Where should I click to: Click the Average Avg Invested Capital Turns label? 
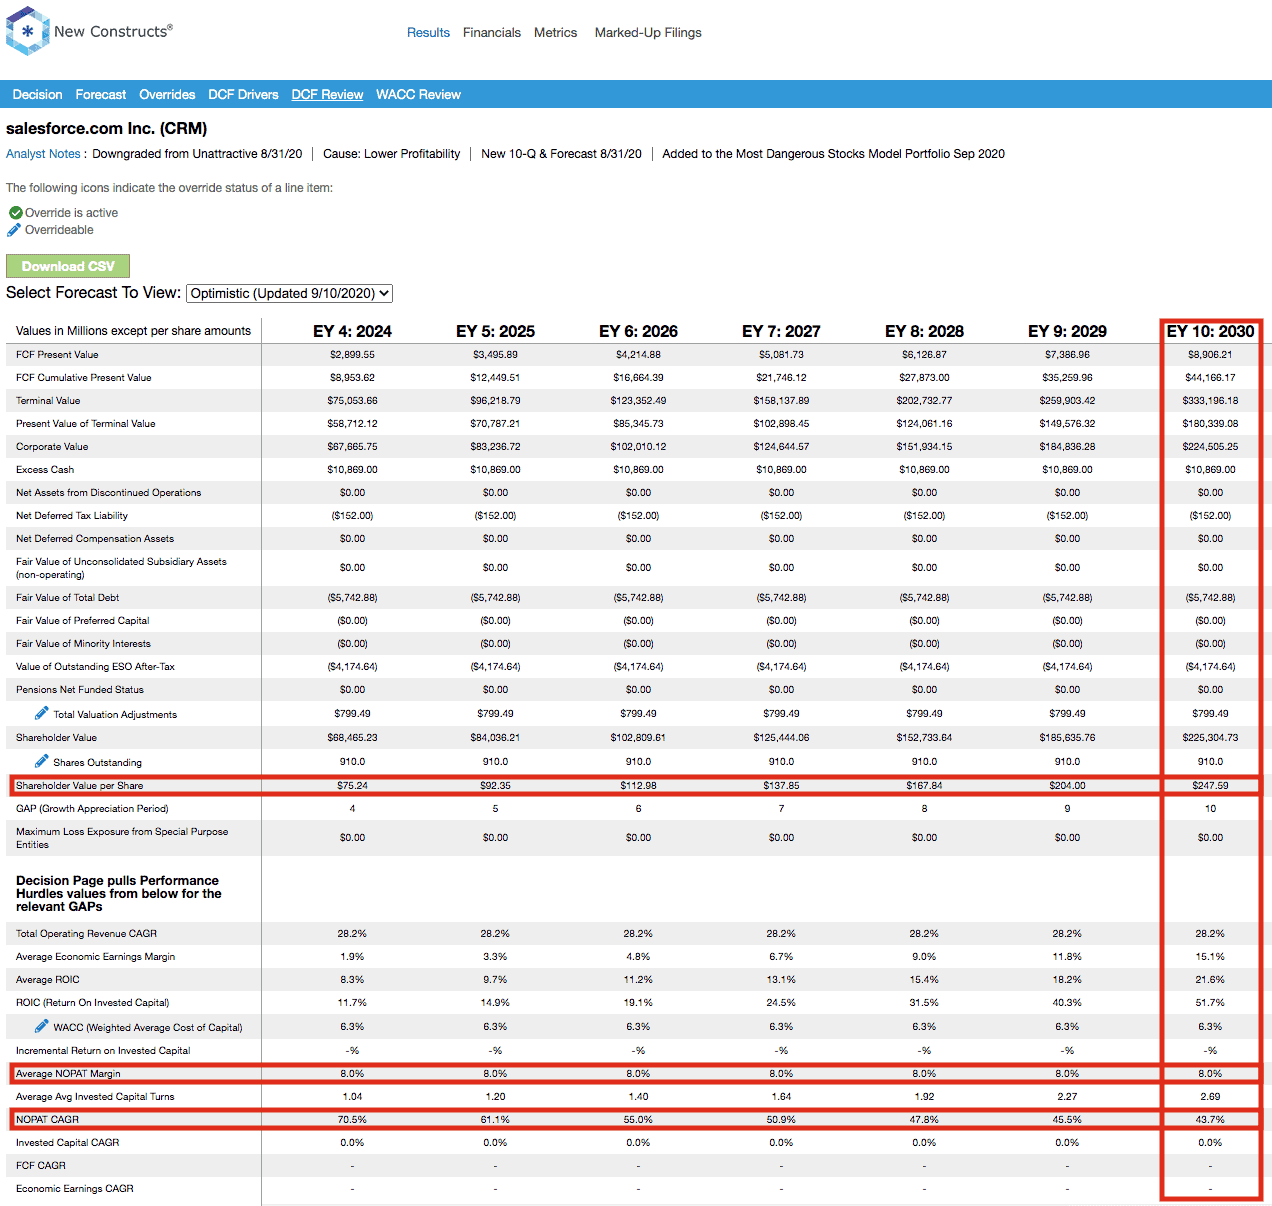[95, 1097]
